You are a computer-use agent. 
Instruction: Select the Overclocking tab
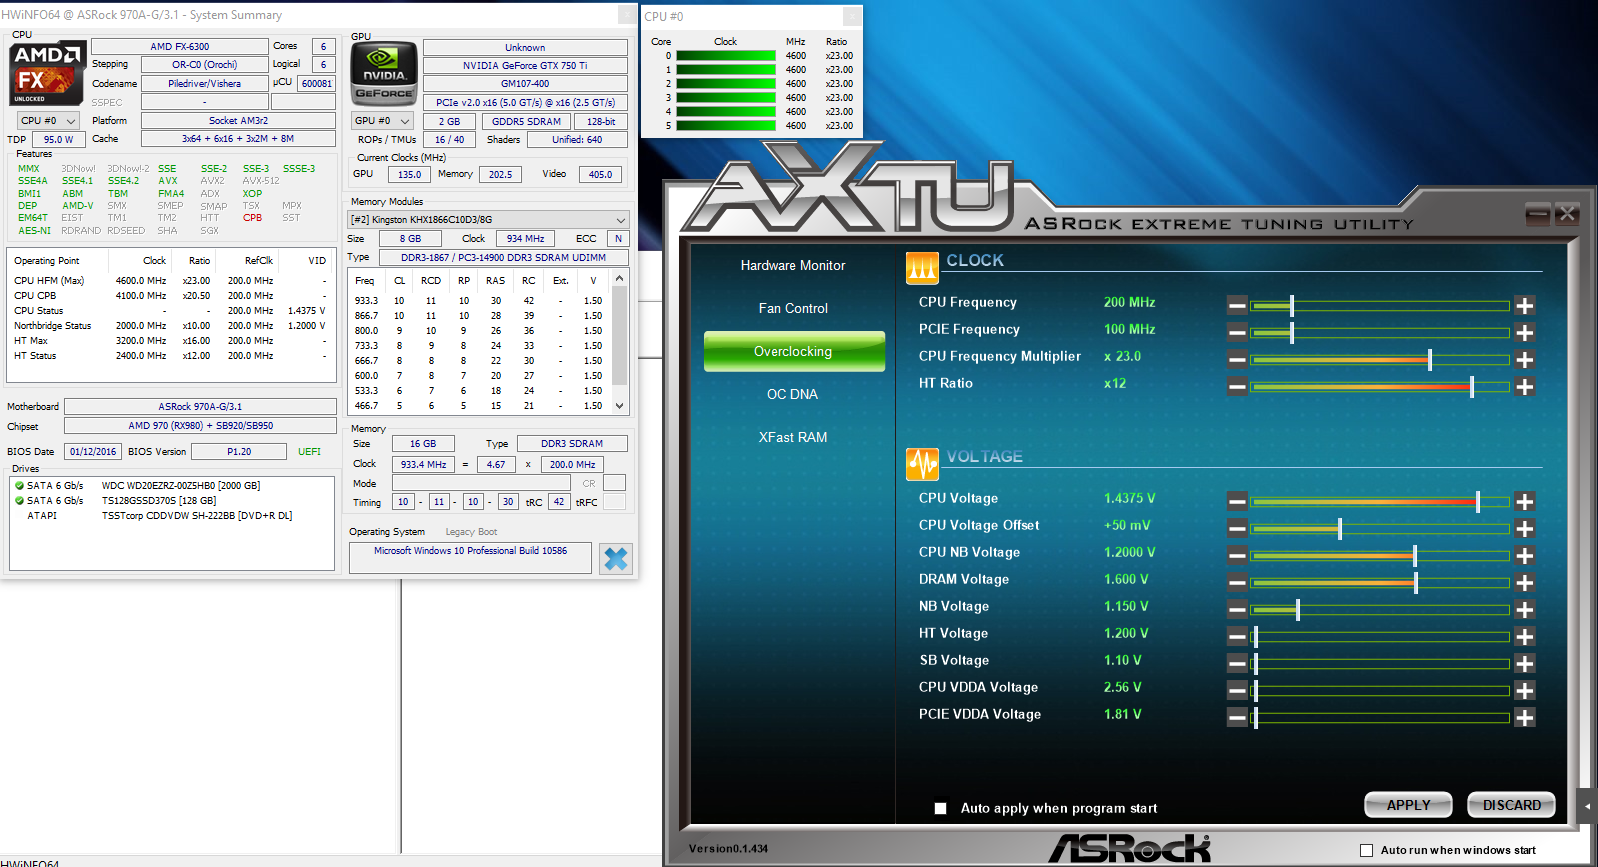point(794,352)
